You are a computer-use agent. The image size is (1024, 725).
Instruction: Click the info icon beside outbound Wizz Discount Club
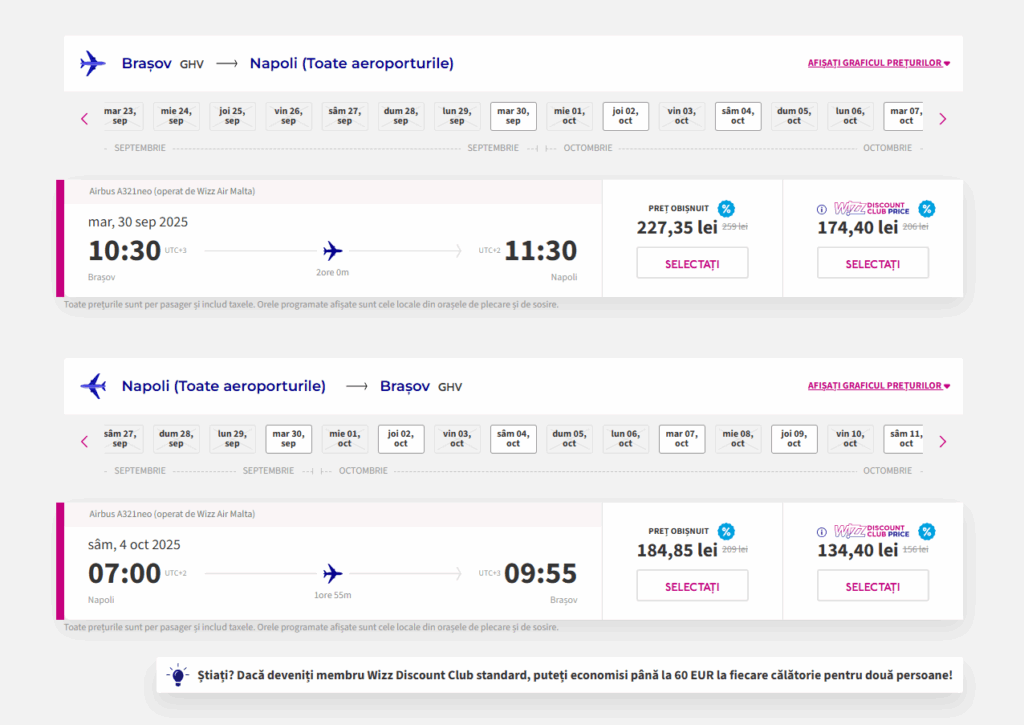point(822,210)
